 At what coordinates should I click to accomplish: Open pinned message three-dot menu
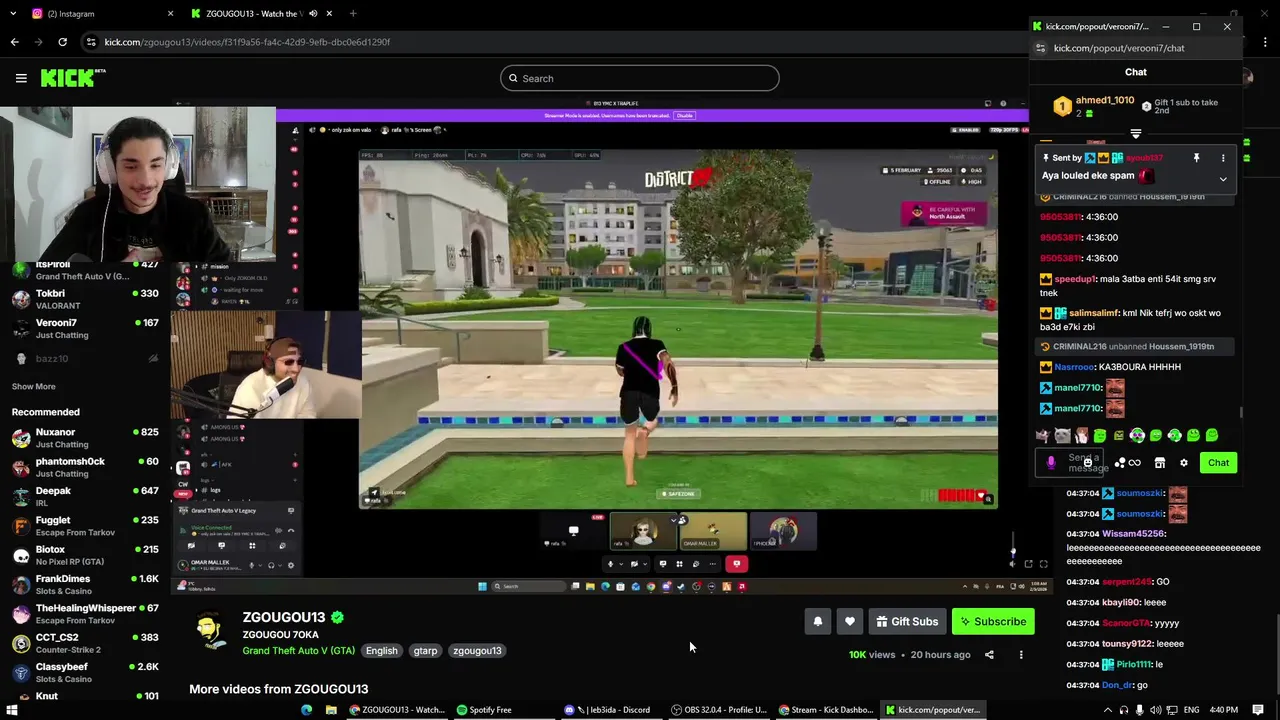(x=1222, y=158)
